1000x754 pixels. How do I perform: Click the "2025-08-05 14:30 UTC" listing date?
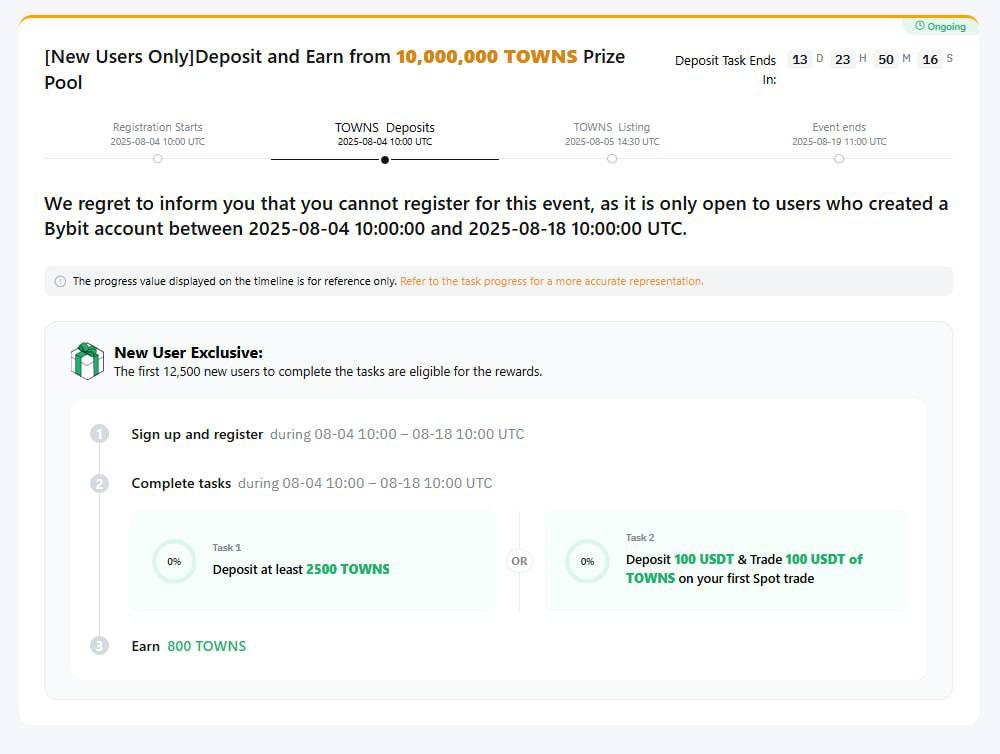coord(612,142)
